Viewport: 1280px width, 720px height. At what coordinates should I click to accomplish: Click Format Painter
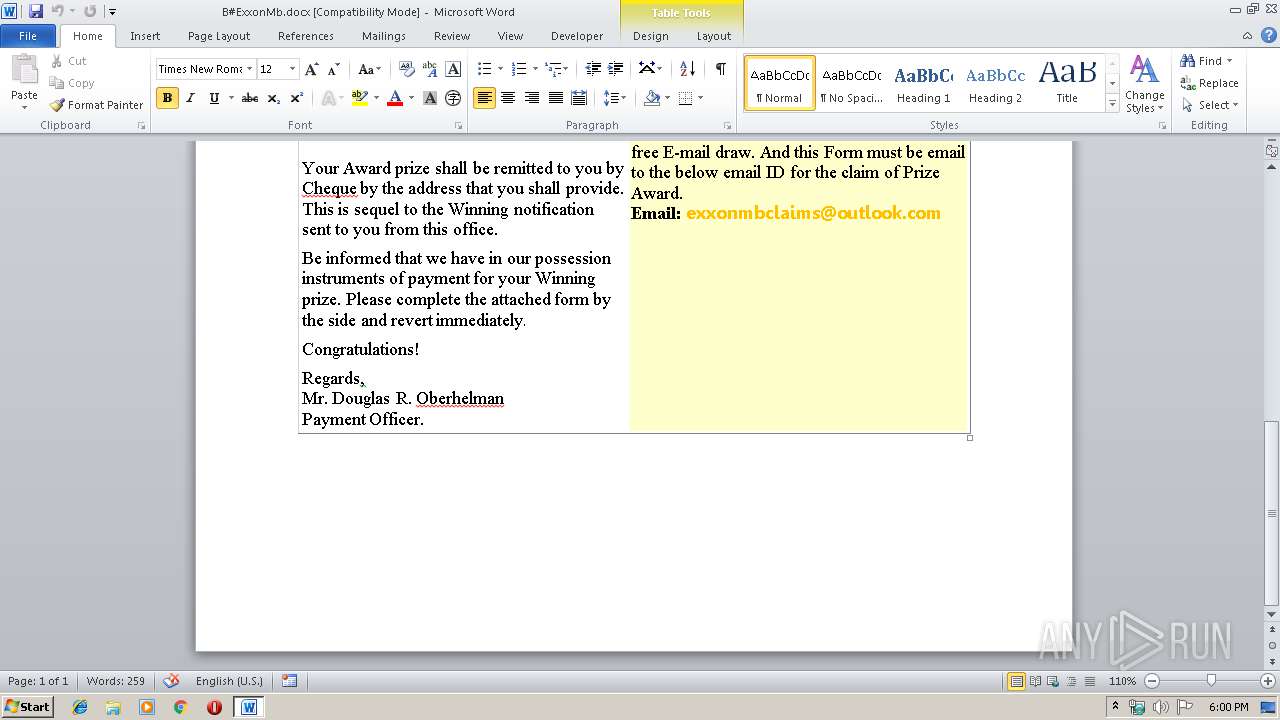(97, 105)
